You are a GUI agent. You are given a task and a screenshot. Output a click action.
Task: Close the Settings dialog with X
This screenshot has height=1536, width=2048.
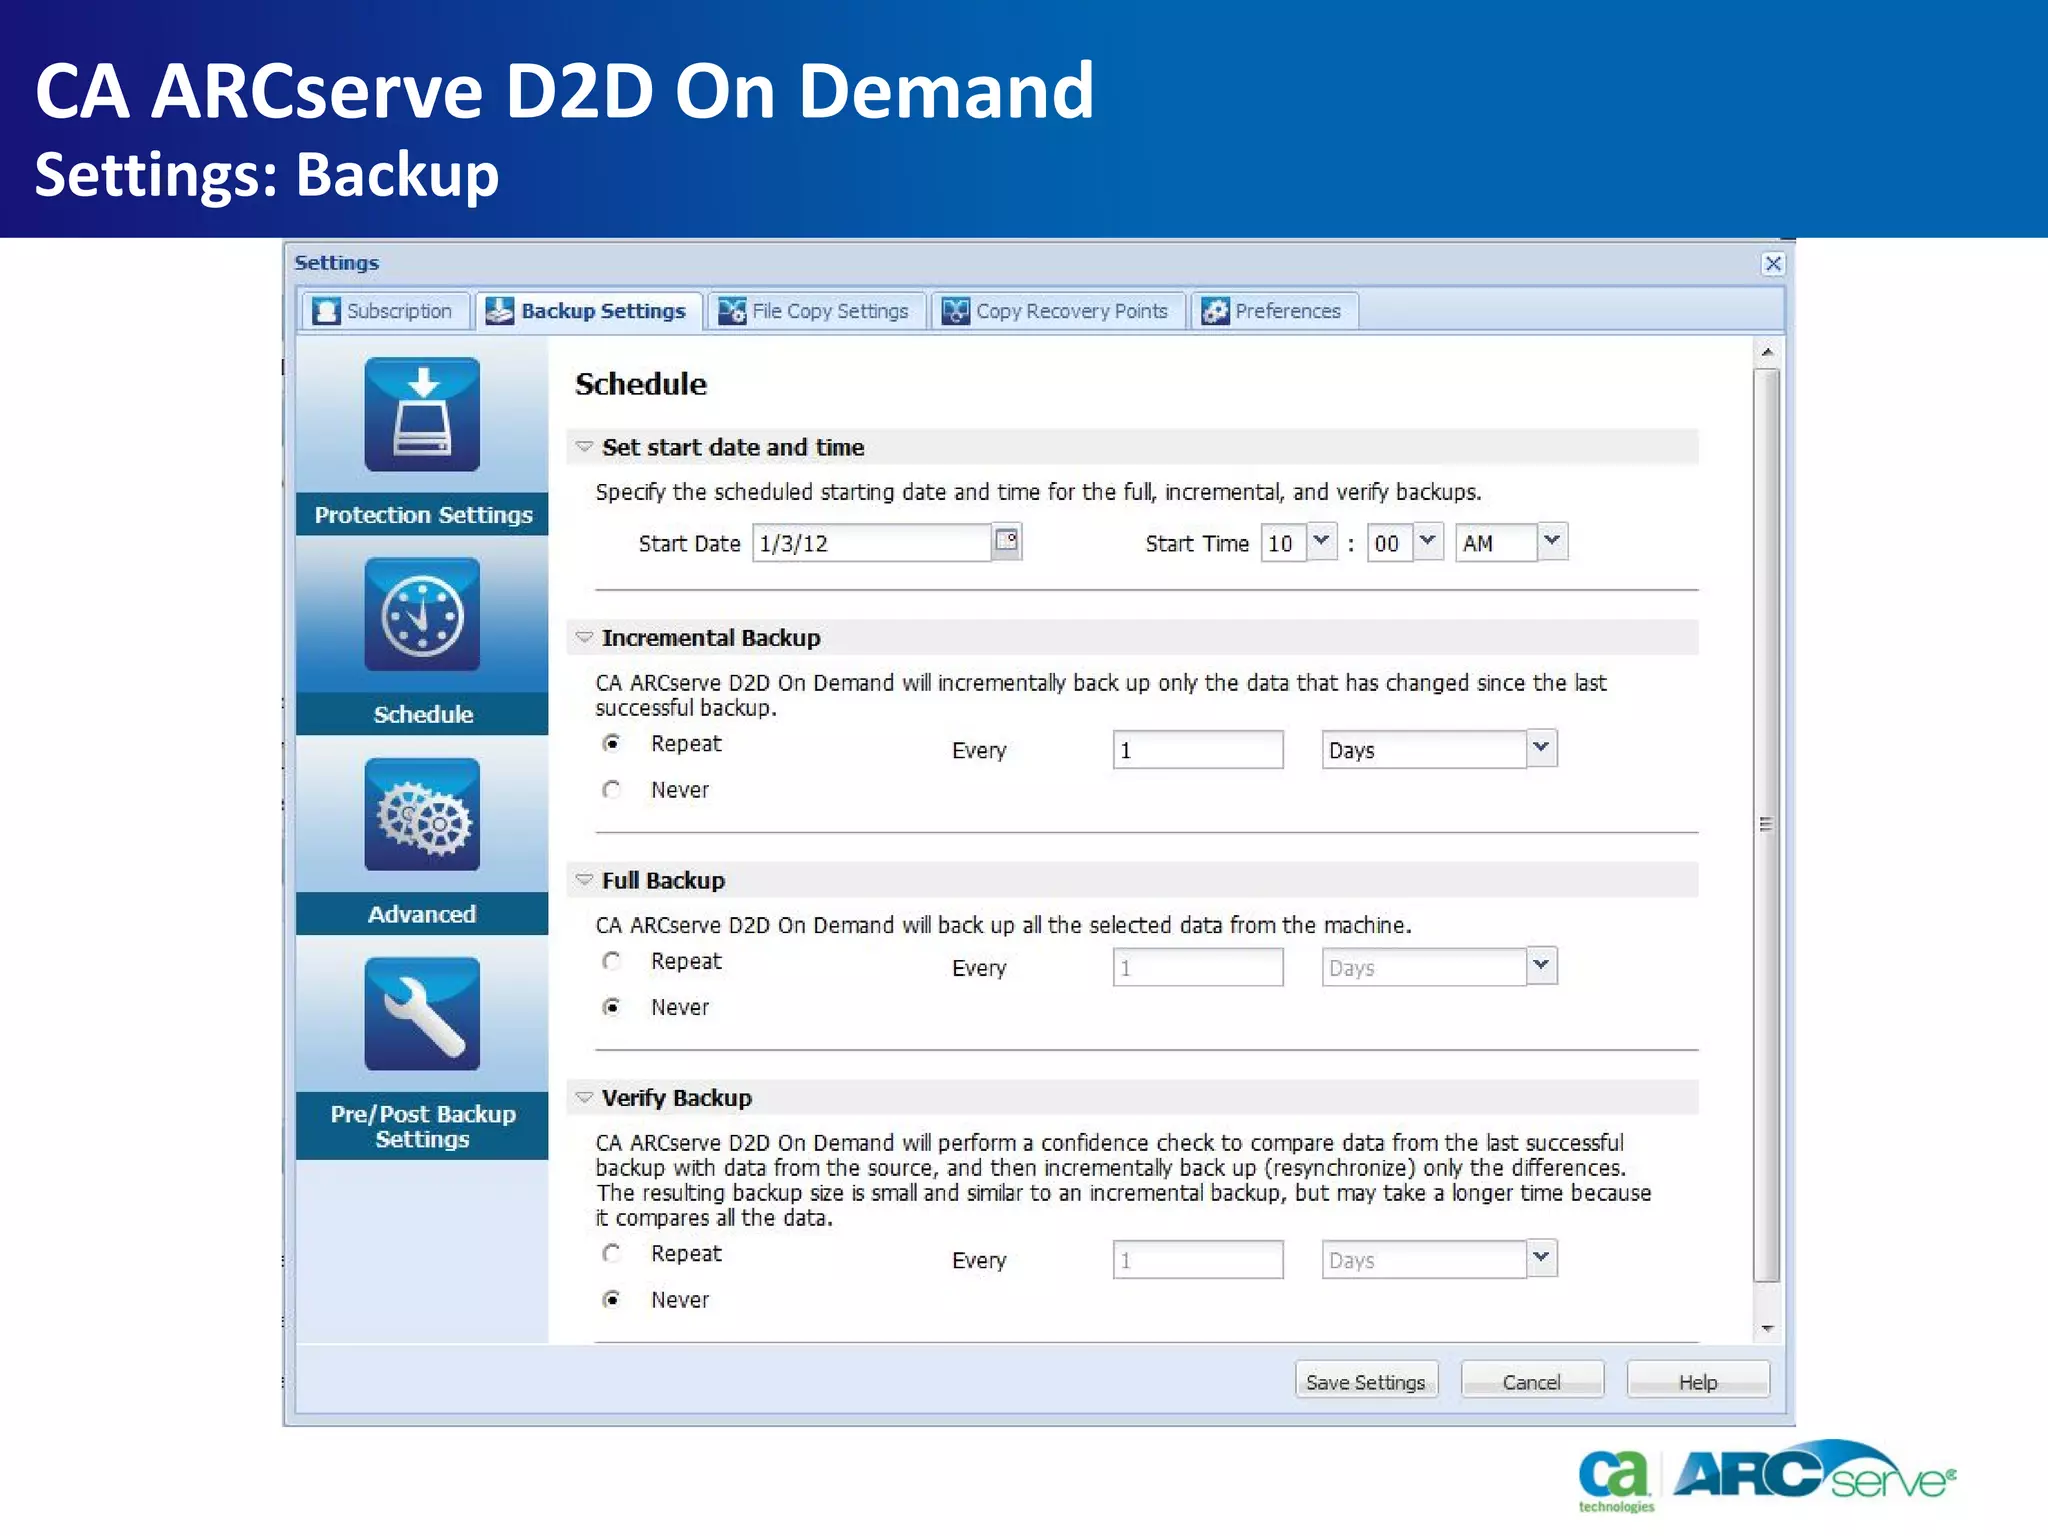tap(1773, 263)
